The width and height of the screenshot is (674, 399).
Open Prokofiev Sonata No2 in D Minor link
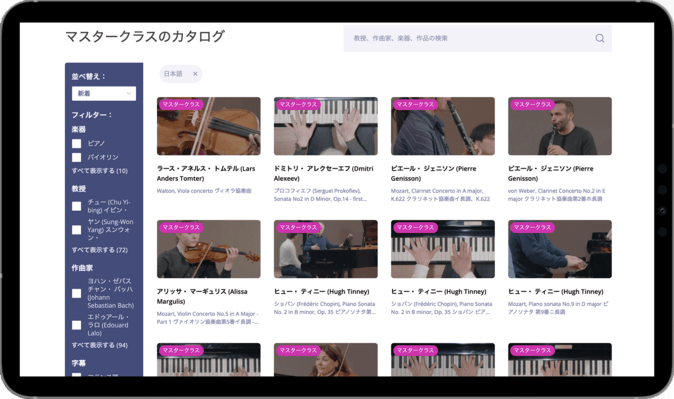(x=320, y=195)
